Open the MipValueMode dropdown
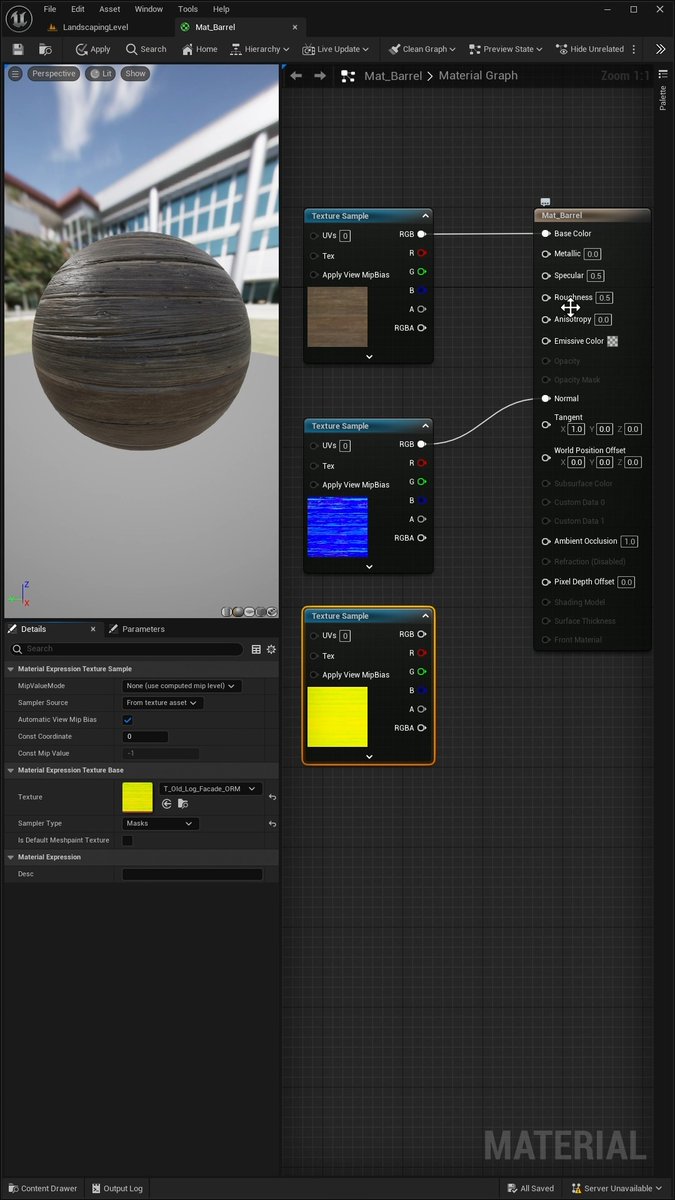Screen dimensions: 675x1200 (182, 686)
